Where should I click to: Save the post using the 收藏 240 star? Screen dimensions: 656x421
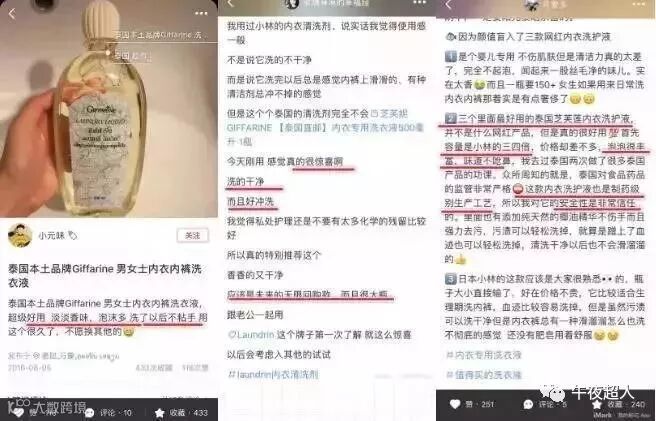pos(597,404)
